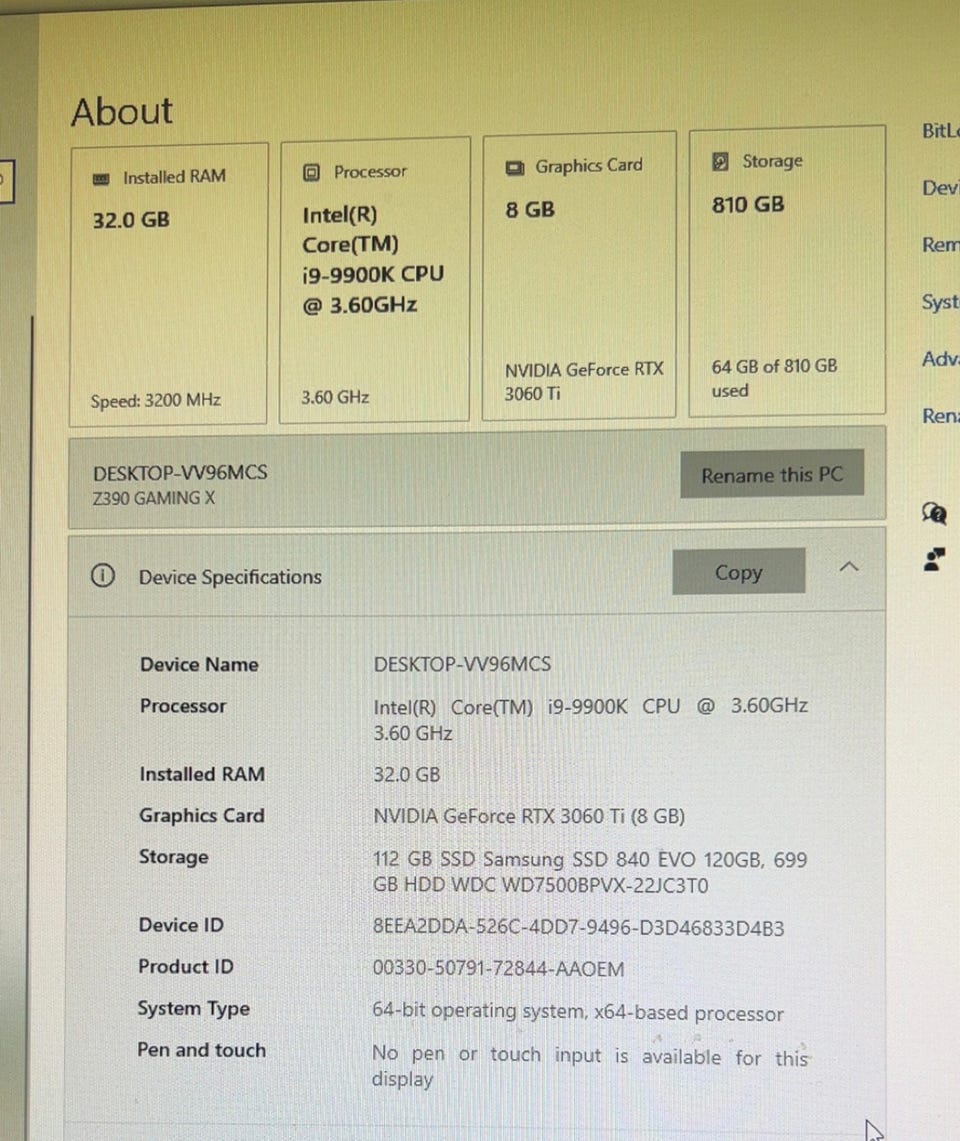The width and height of the screenshot is (960, 1141).
Task: Click the System Type value 64-bit operating system
Action: coord(578,1011)
